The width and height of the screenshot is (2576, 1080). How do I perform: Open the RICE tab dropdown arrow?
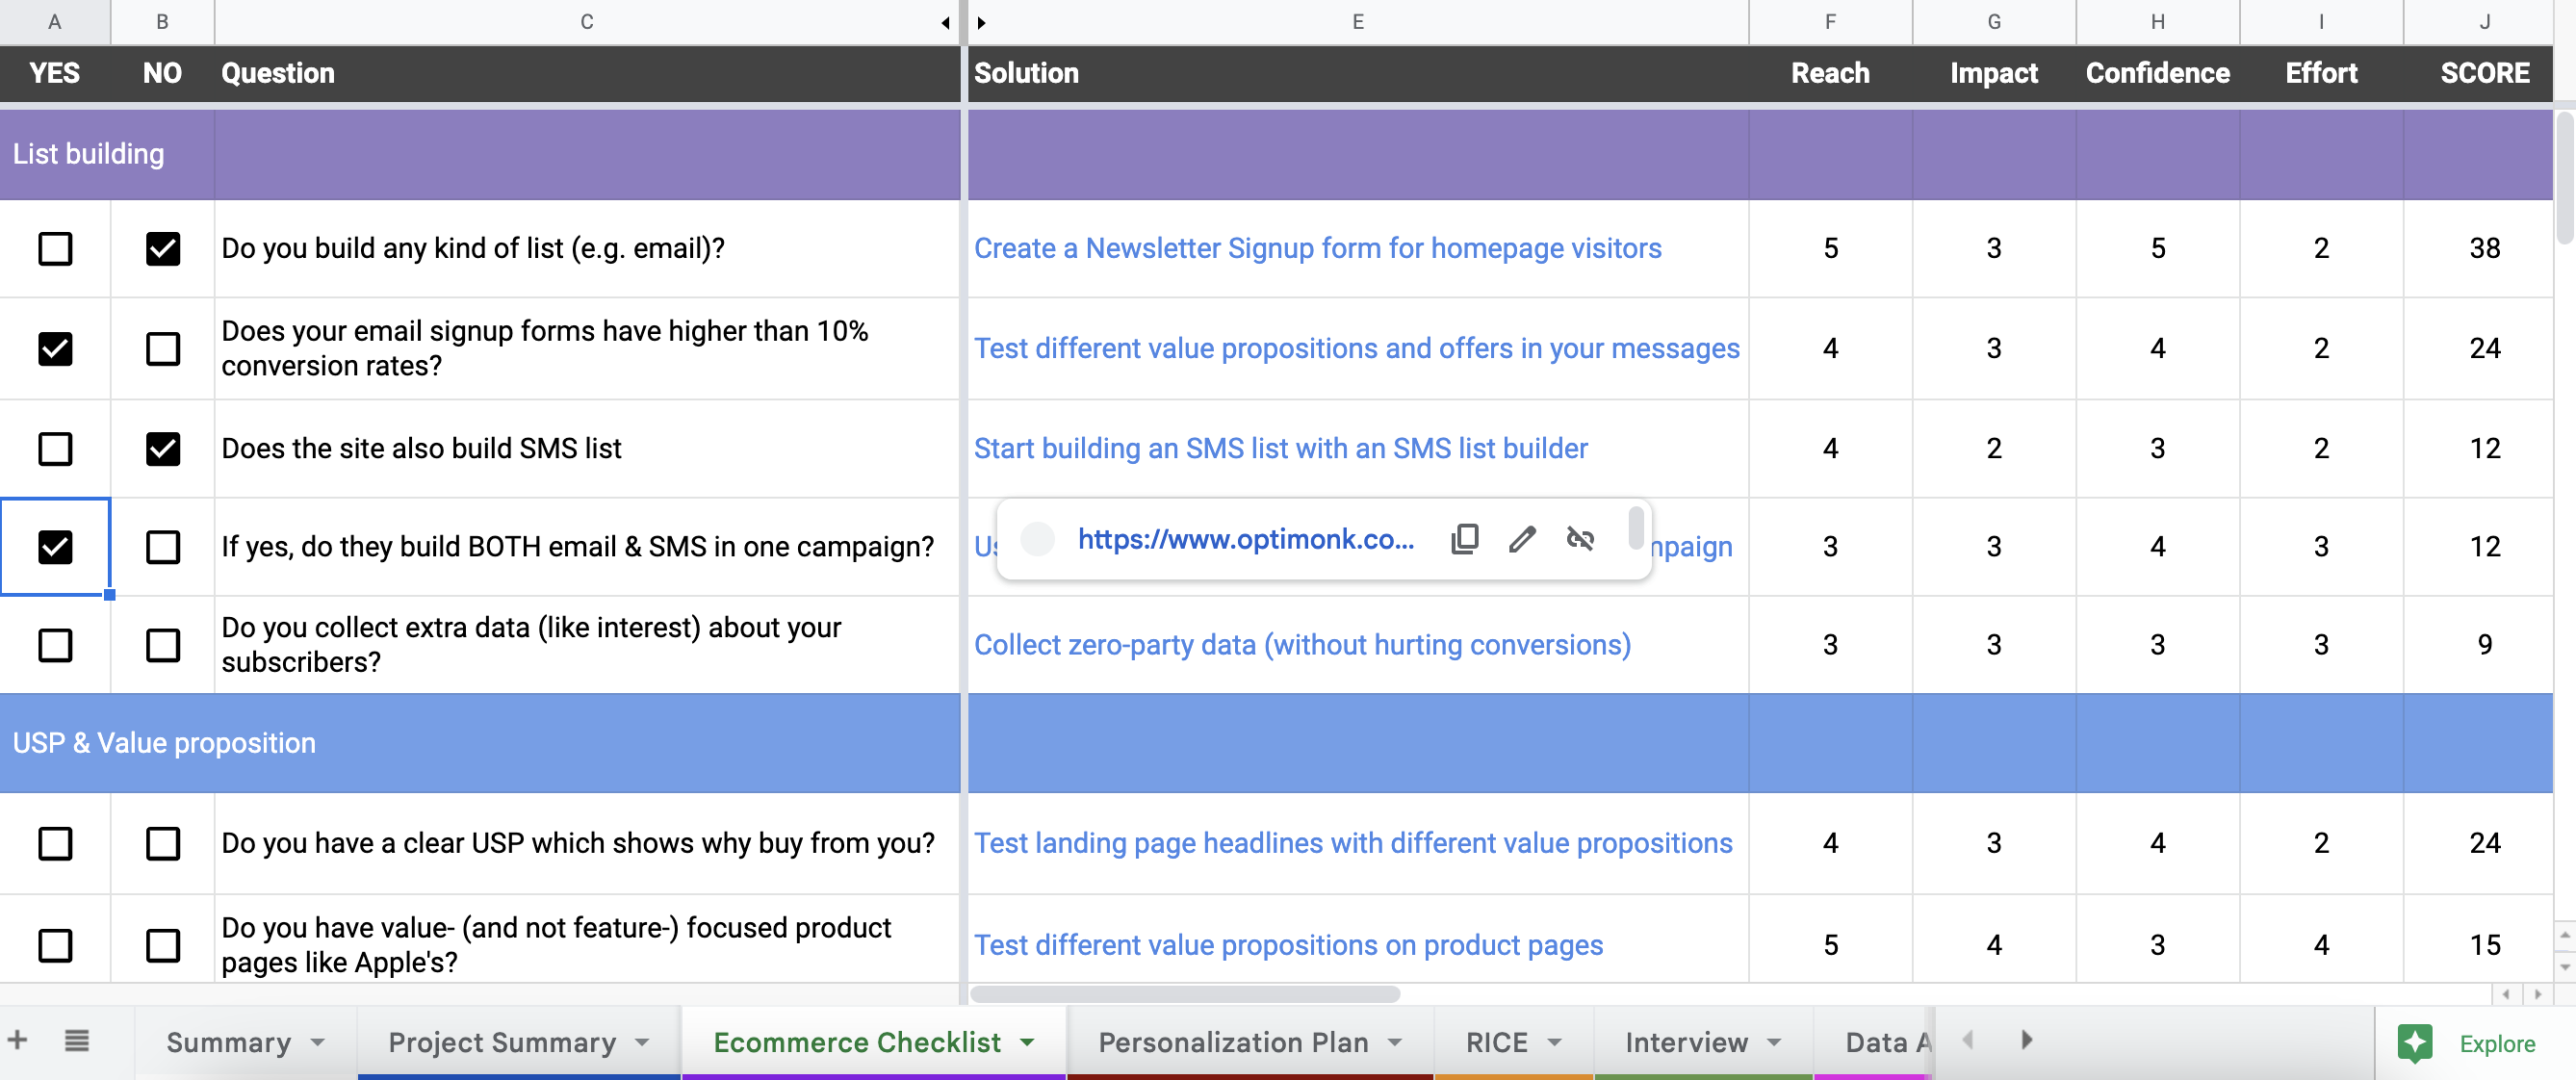1554,1042
